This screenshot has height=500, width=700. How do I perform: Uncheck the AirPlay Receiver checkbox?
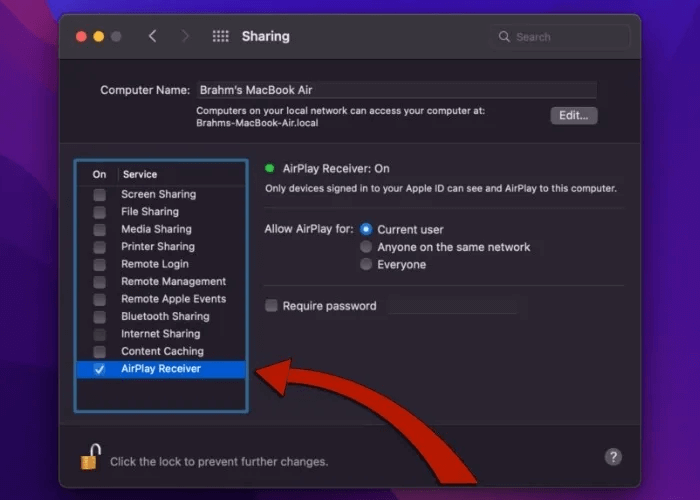click(x=100, y=369)
